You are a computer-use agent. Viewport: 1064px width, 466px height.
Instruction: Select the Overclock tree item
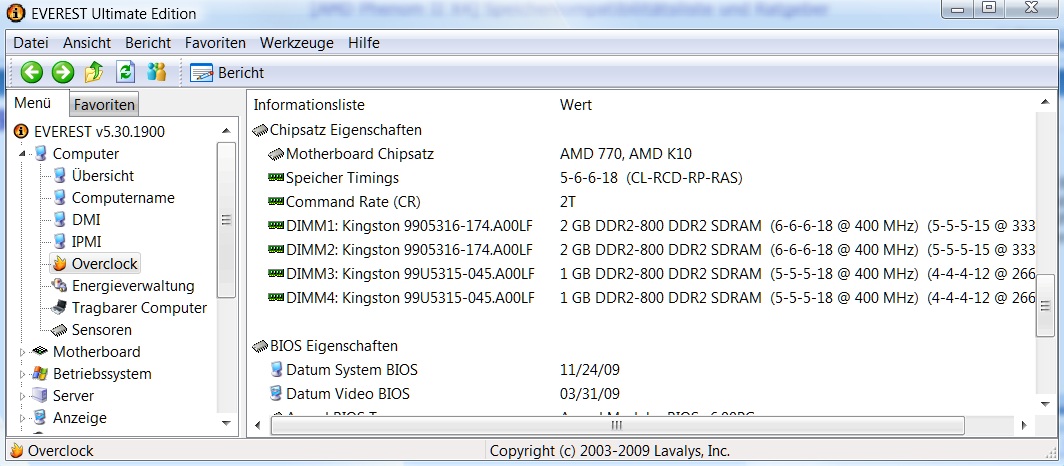click(x=104, y=264)
